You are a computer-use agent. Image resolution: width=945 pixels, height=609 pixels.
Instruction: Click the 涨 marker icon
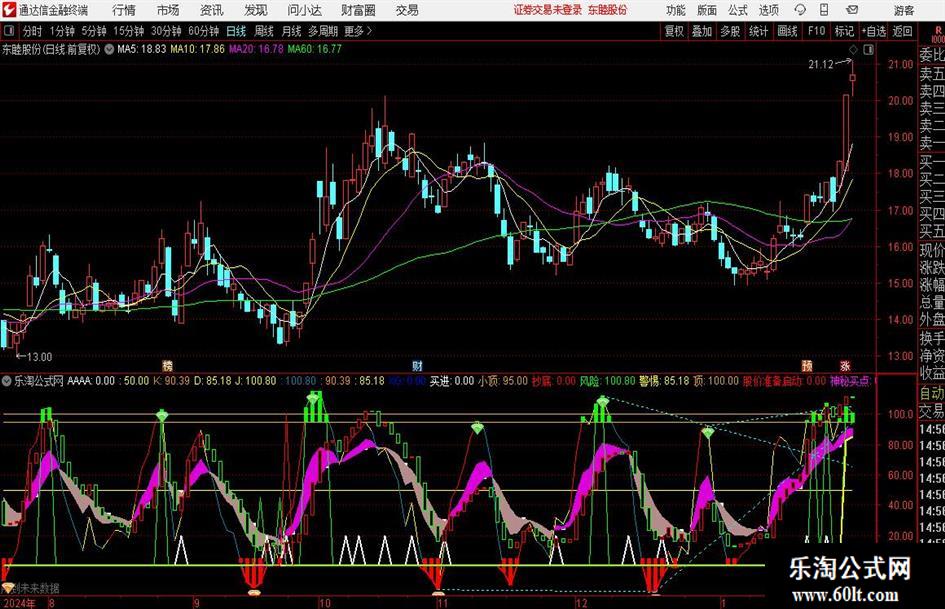pyautogui.click(x=845, y=365)
